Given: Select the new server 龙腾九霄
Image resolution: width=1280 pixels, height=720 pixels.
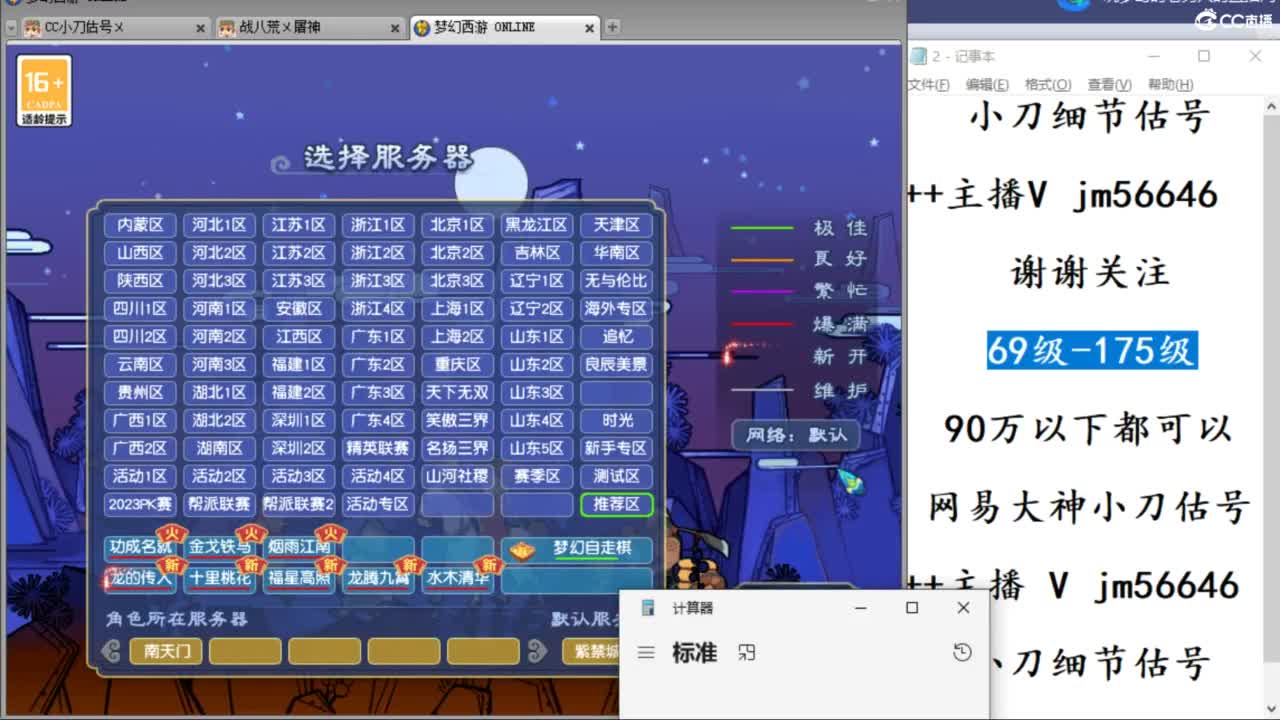Looking at the screenshot, I should [x=378, y=578].
